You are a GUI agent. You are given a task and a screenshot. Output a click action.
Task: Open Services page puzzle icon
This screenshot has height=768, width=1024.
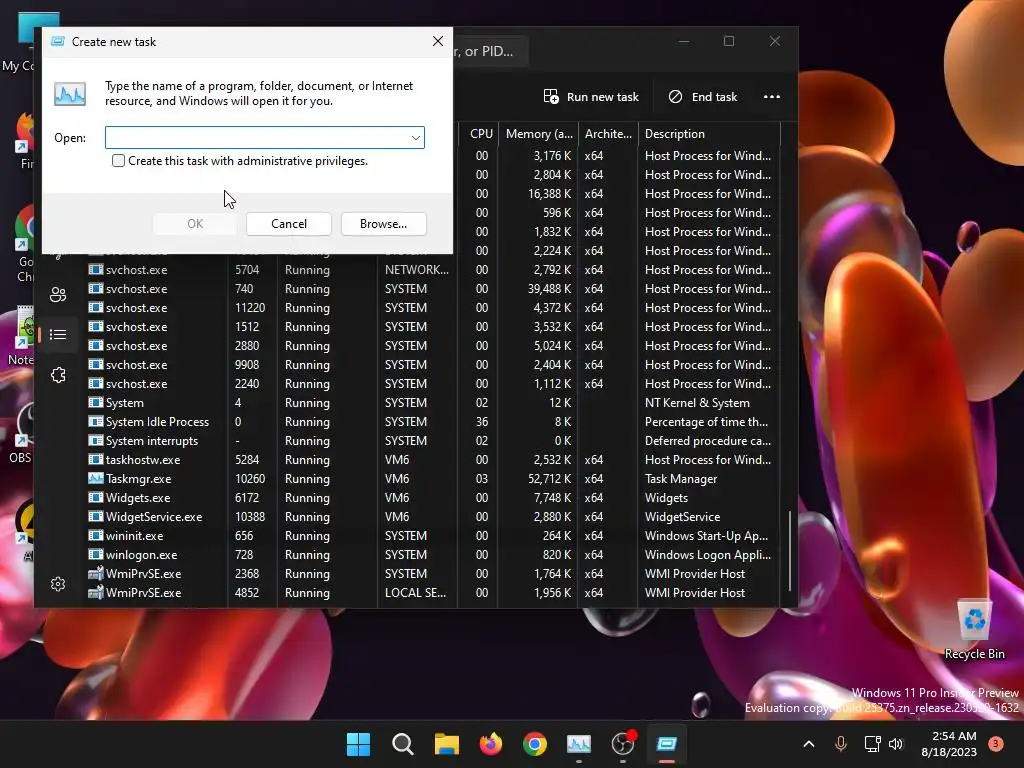click(x=58, y=375)
